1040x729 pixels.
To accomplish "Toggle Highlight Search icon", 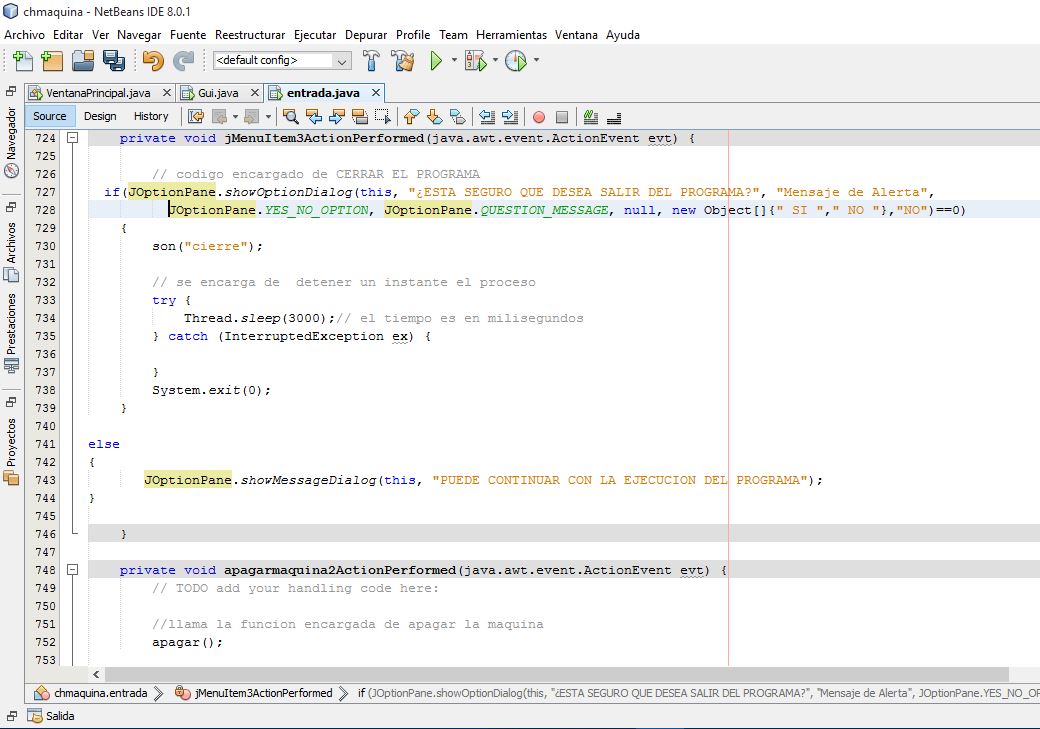I will click(359, 117).
